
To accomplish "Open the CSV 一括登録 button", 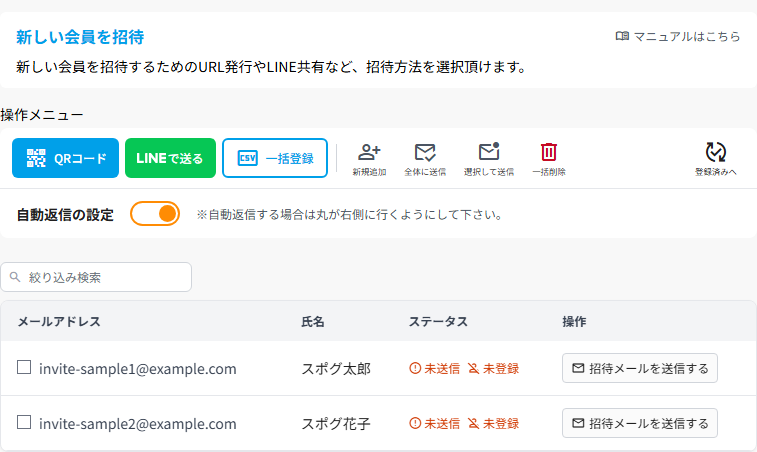I will 275,158.
